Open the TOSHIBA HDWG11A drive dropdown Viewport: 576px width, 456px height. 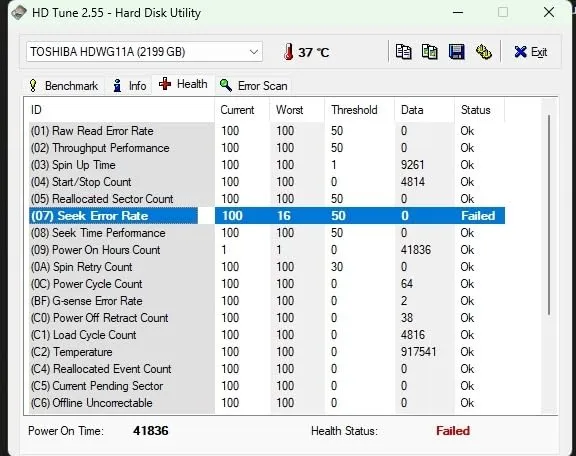(x=144, y=52)
